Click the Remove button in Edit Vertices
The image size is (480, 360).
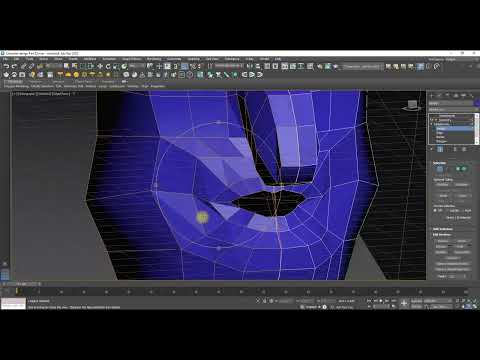(443, 241)
